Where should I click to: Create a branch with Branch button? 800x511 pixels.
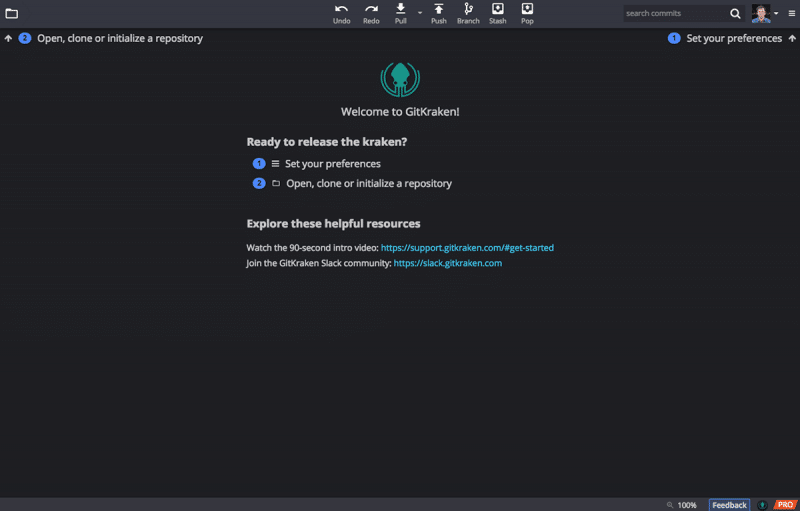tap(468, 14)
